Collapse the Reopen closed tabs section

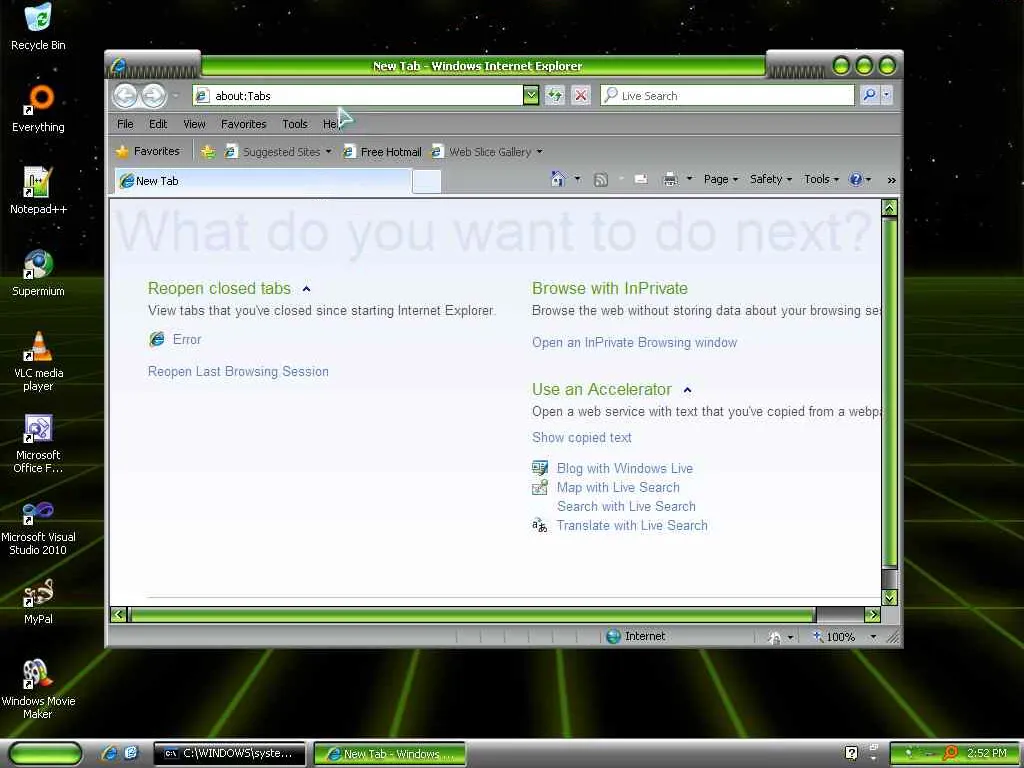tap(306, 289)
